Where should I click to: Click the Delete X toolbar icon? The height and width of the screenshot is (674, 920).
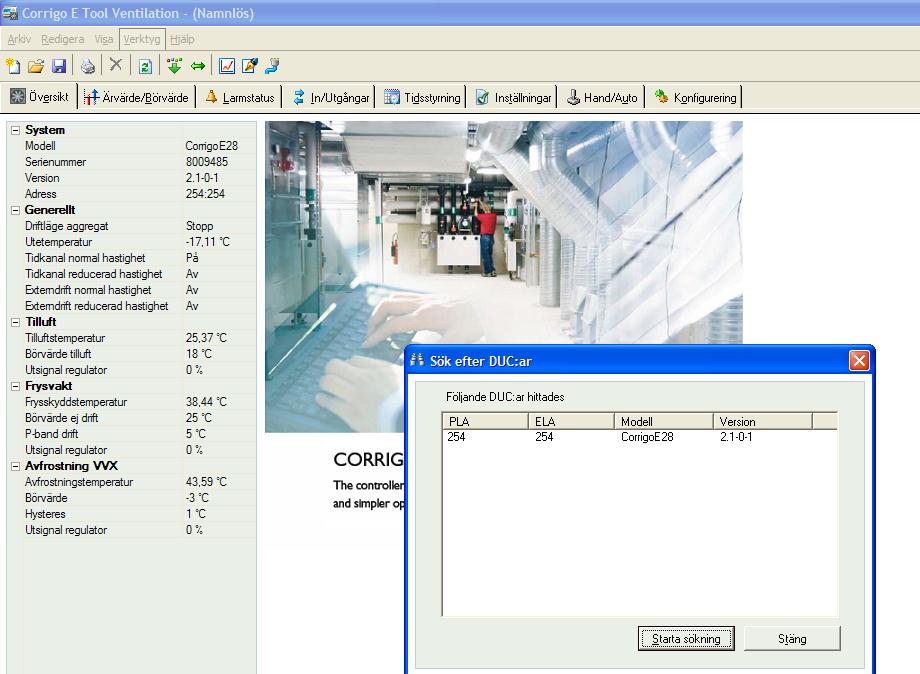point(116,65)
